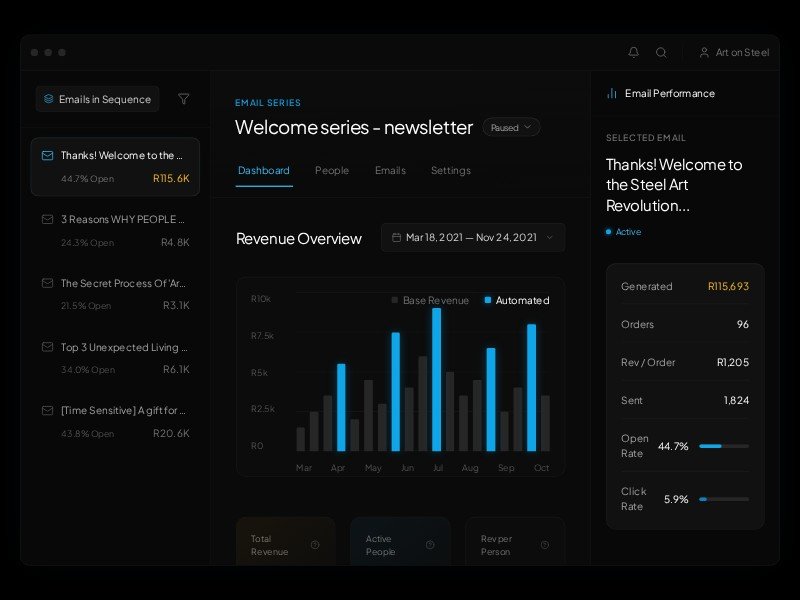
Task: Click the Email Performance bar chart icon
Action: (611, 93)
